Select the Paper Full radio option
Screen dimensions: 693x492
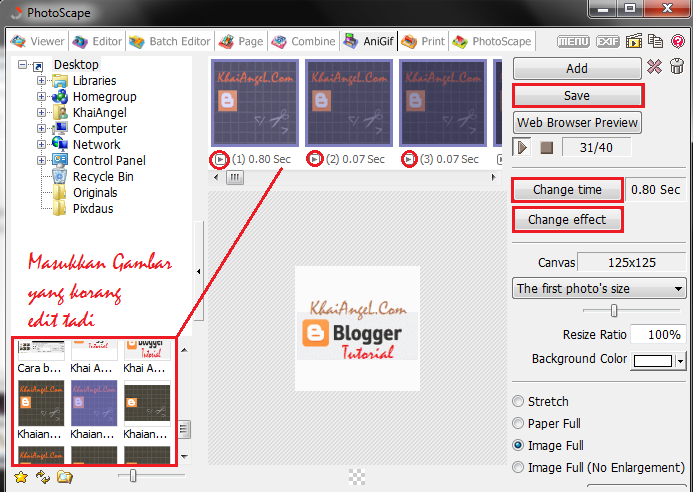[x=518, y=423]
